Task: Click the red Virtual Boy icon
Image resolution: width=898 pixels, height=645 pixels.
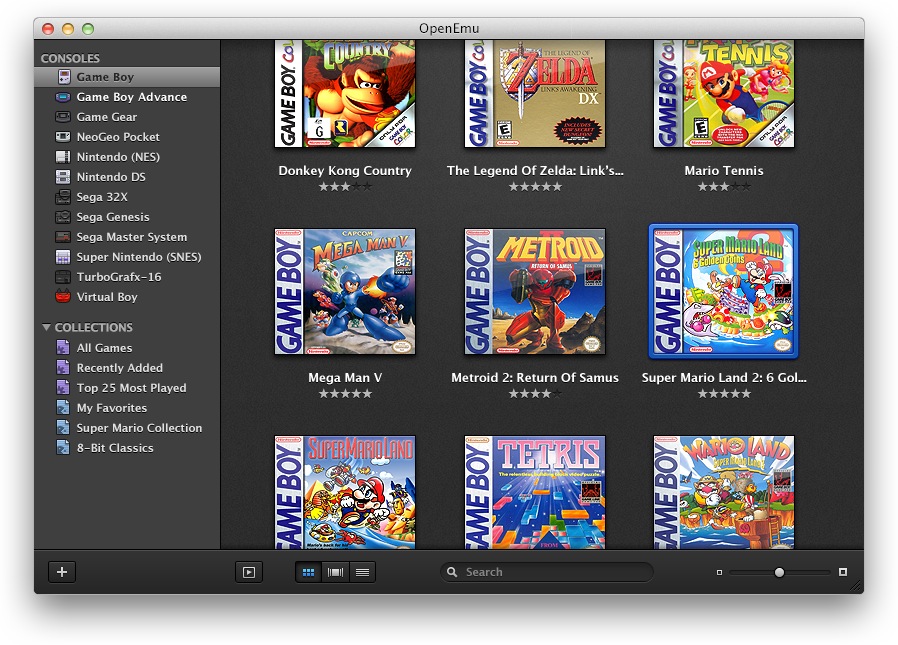Action: pyautogui.click(x=62, y=297)
